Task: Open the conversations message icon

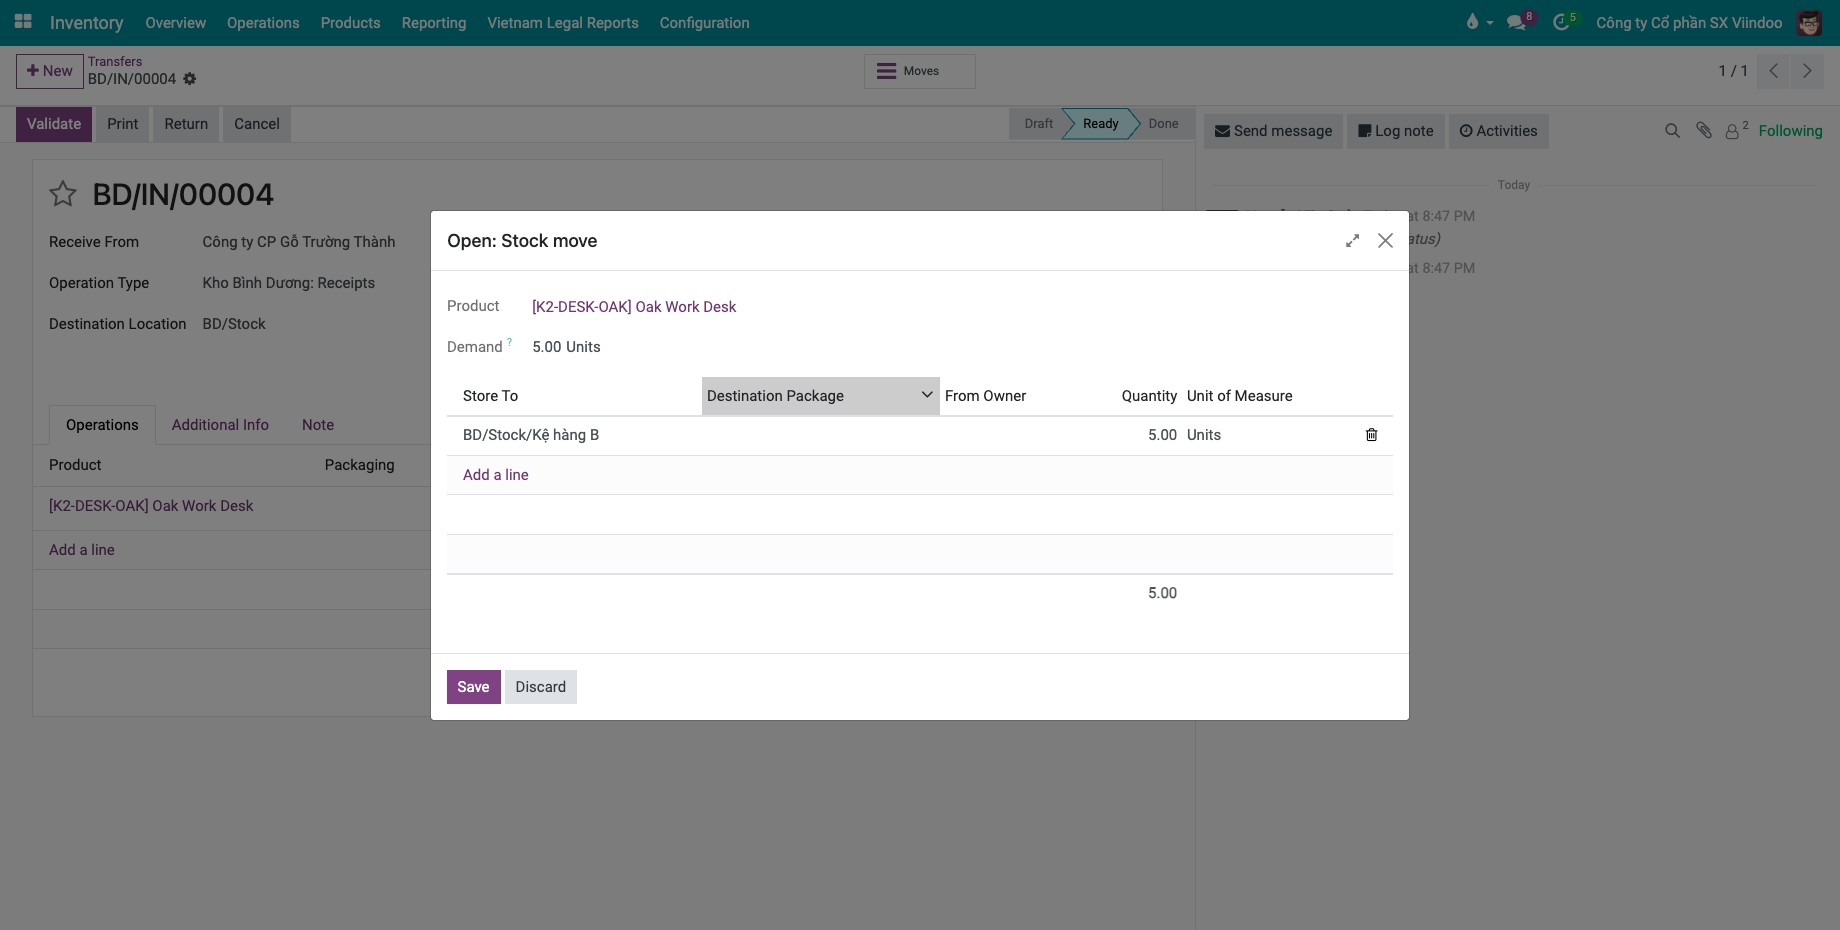Action: click(1518, 22)
